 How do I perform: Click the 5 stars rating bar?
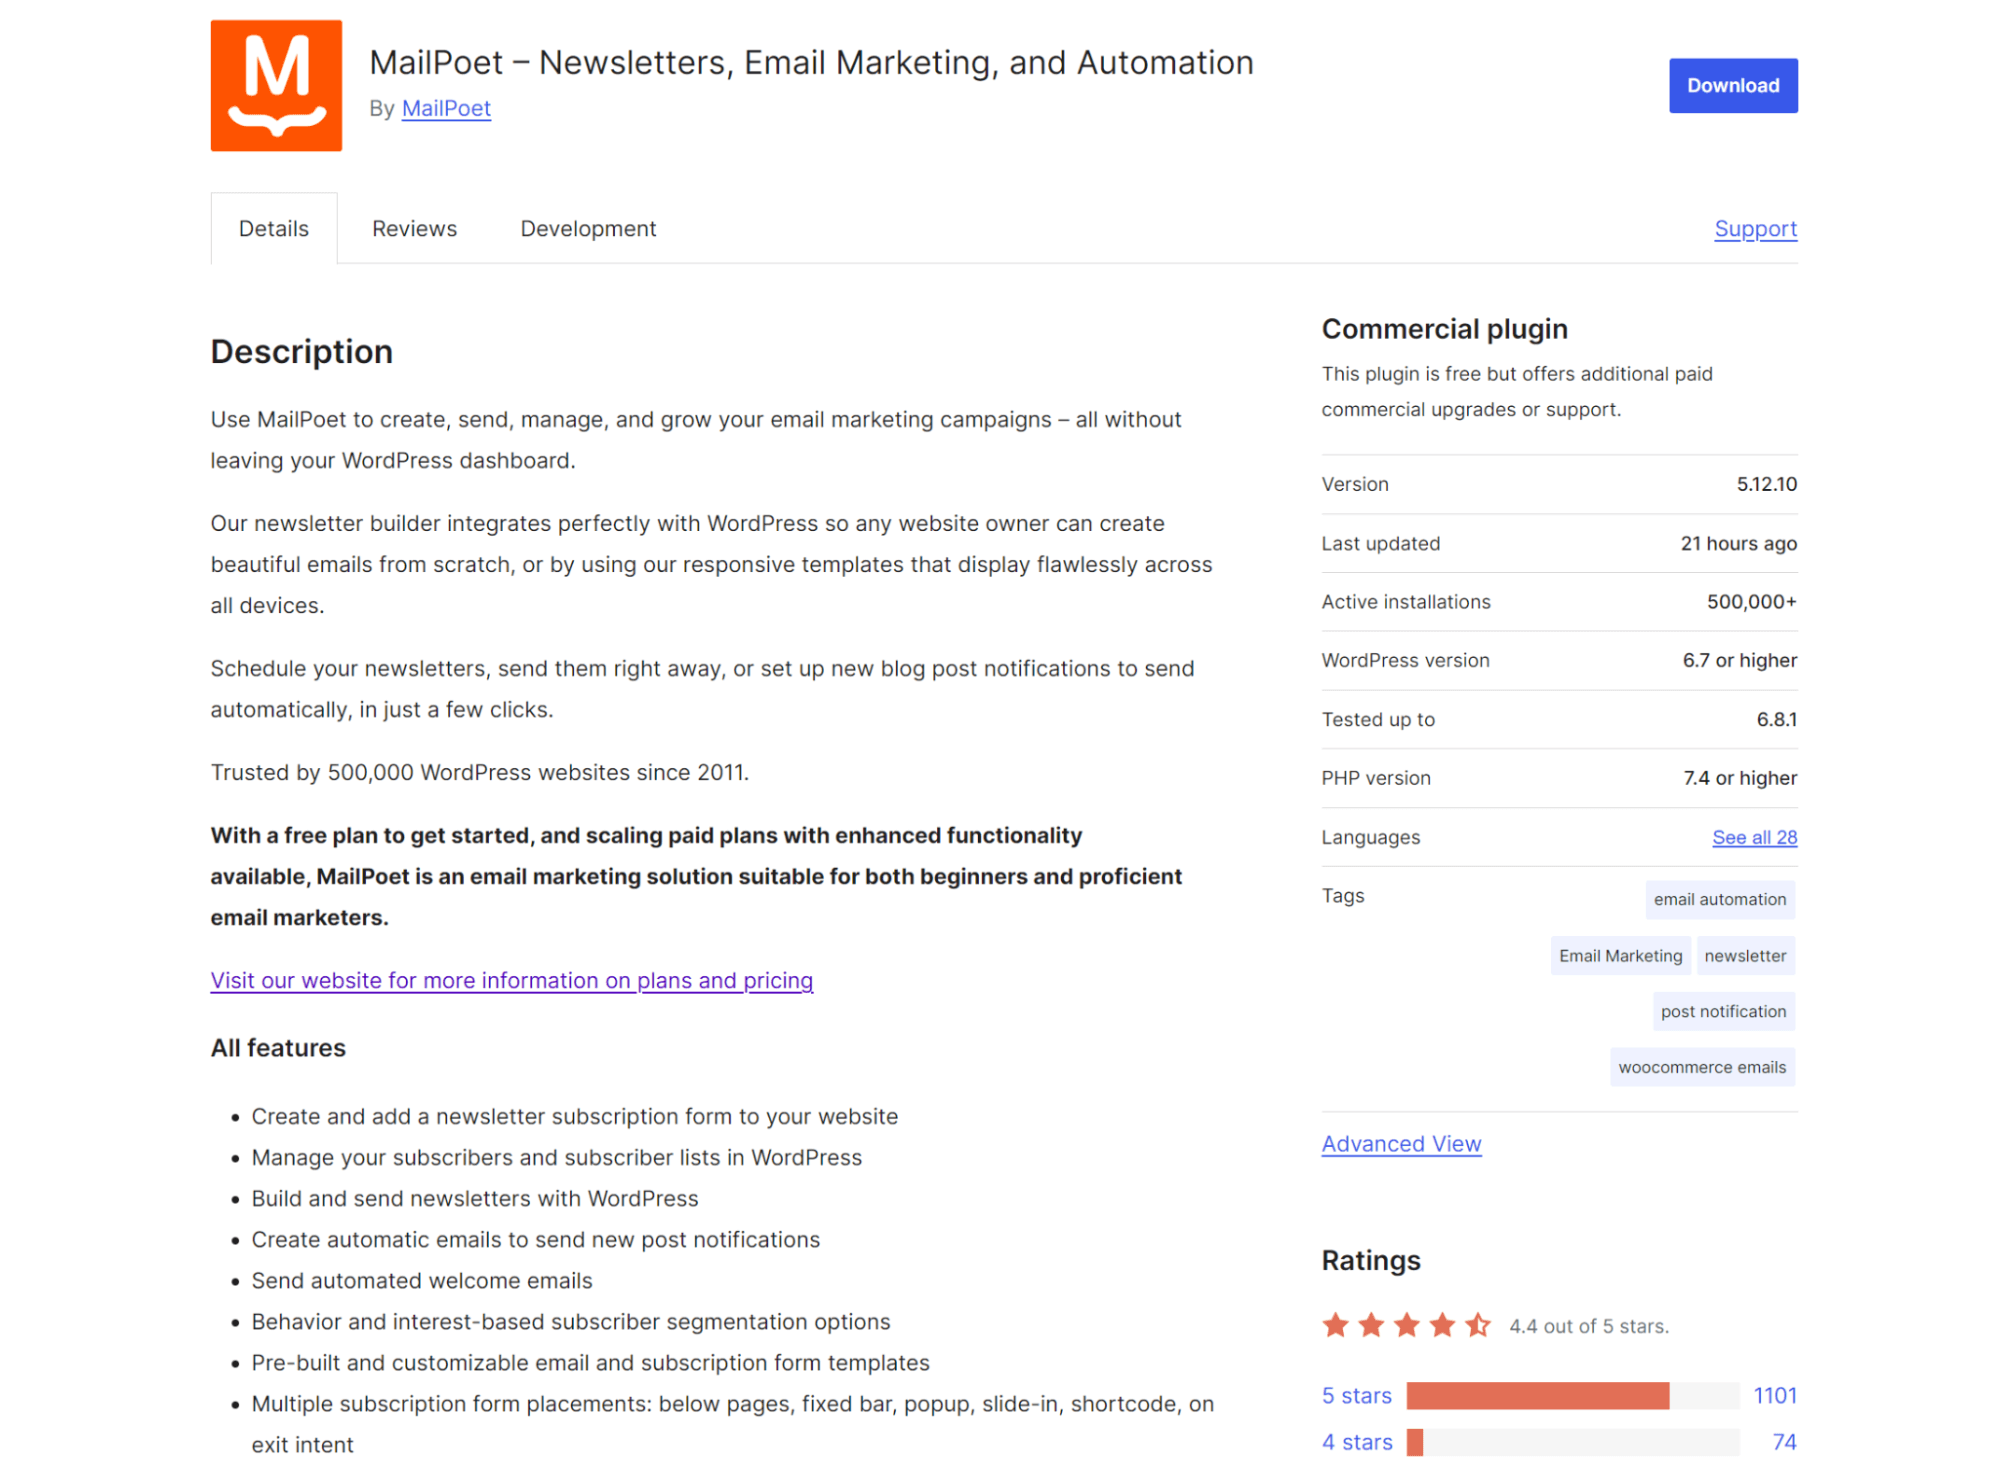pyautogui.click(x=1572, y=1395)
